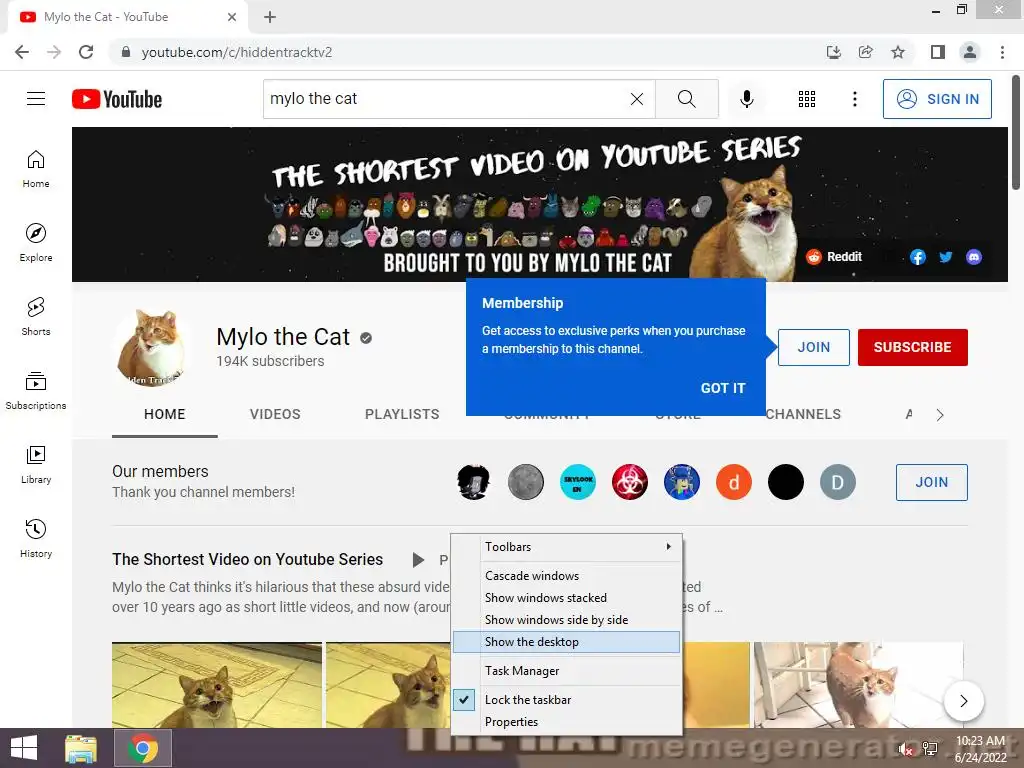The image size is (1024, 768).
Task: Open the Chrome profile avatar
Action: (970, 52)
